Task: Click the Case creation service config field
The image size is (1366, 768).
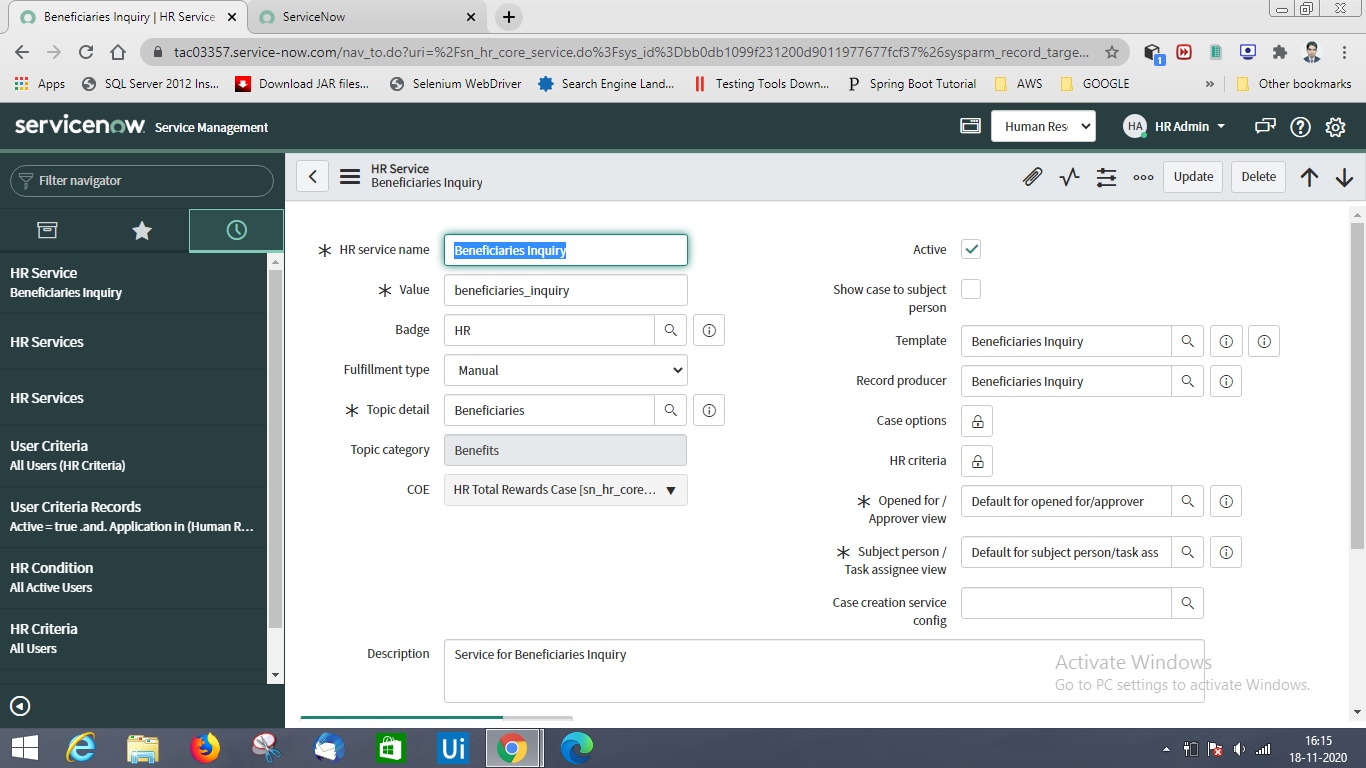Action: click(1066, 603)
